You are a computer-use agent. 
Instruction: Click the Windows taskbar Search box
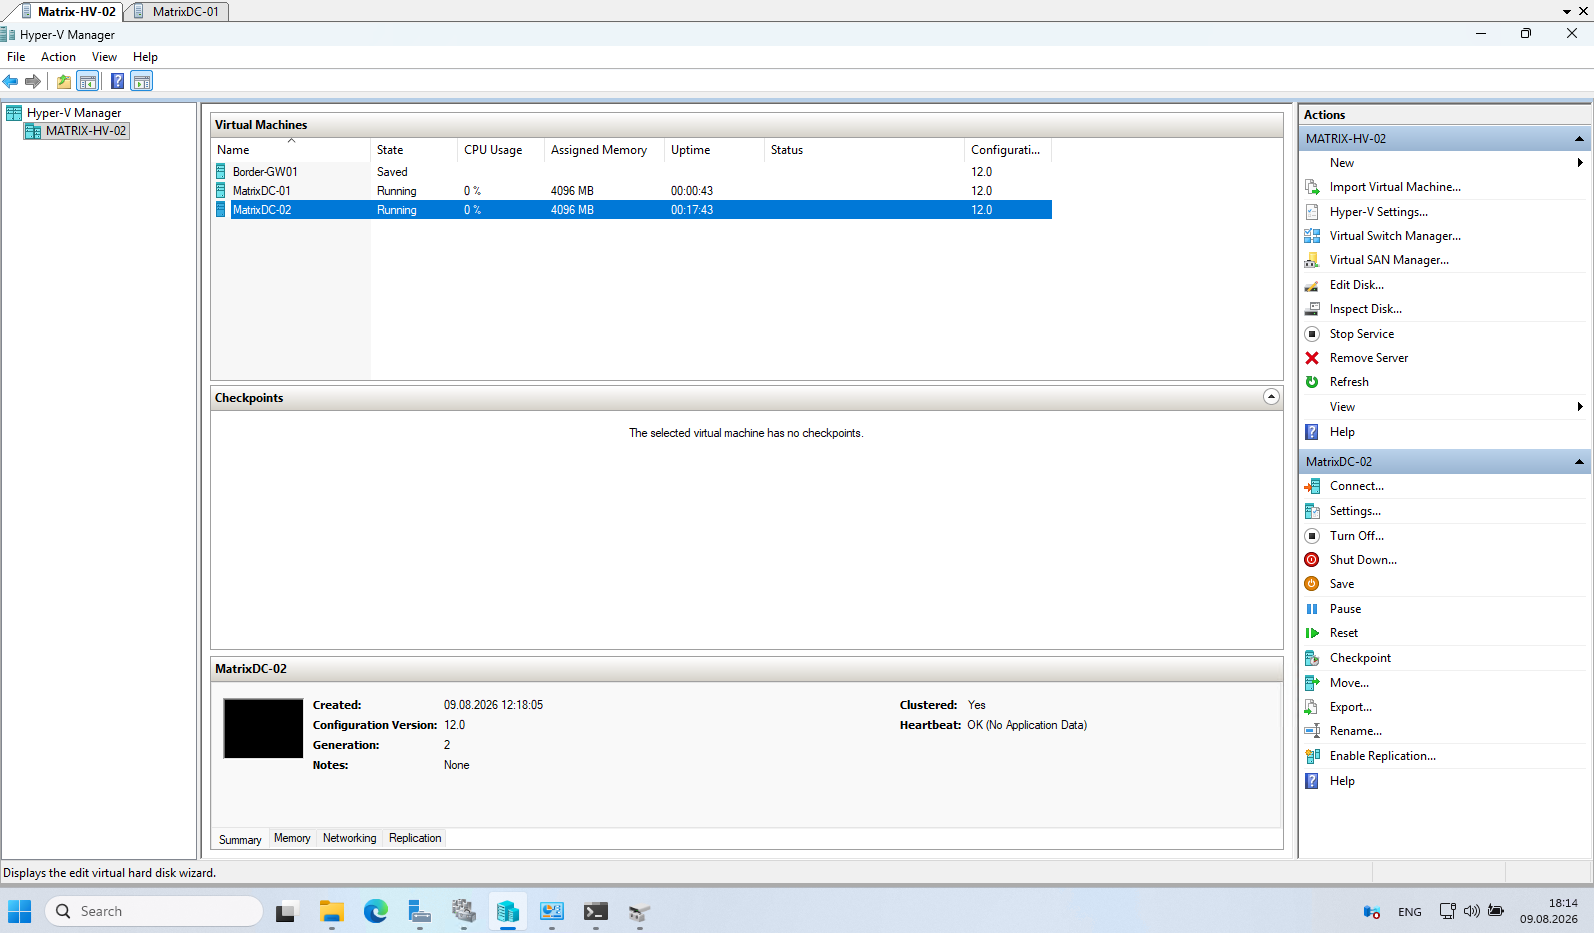point(153,911)
